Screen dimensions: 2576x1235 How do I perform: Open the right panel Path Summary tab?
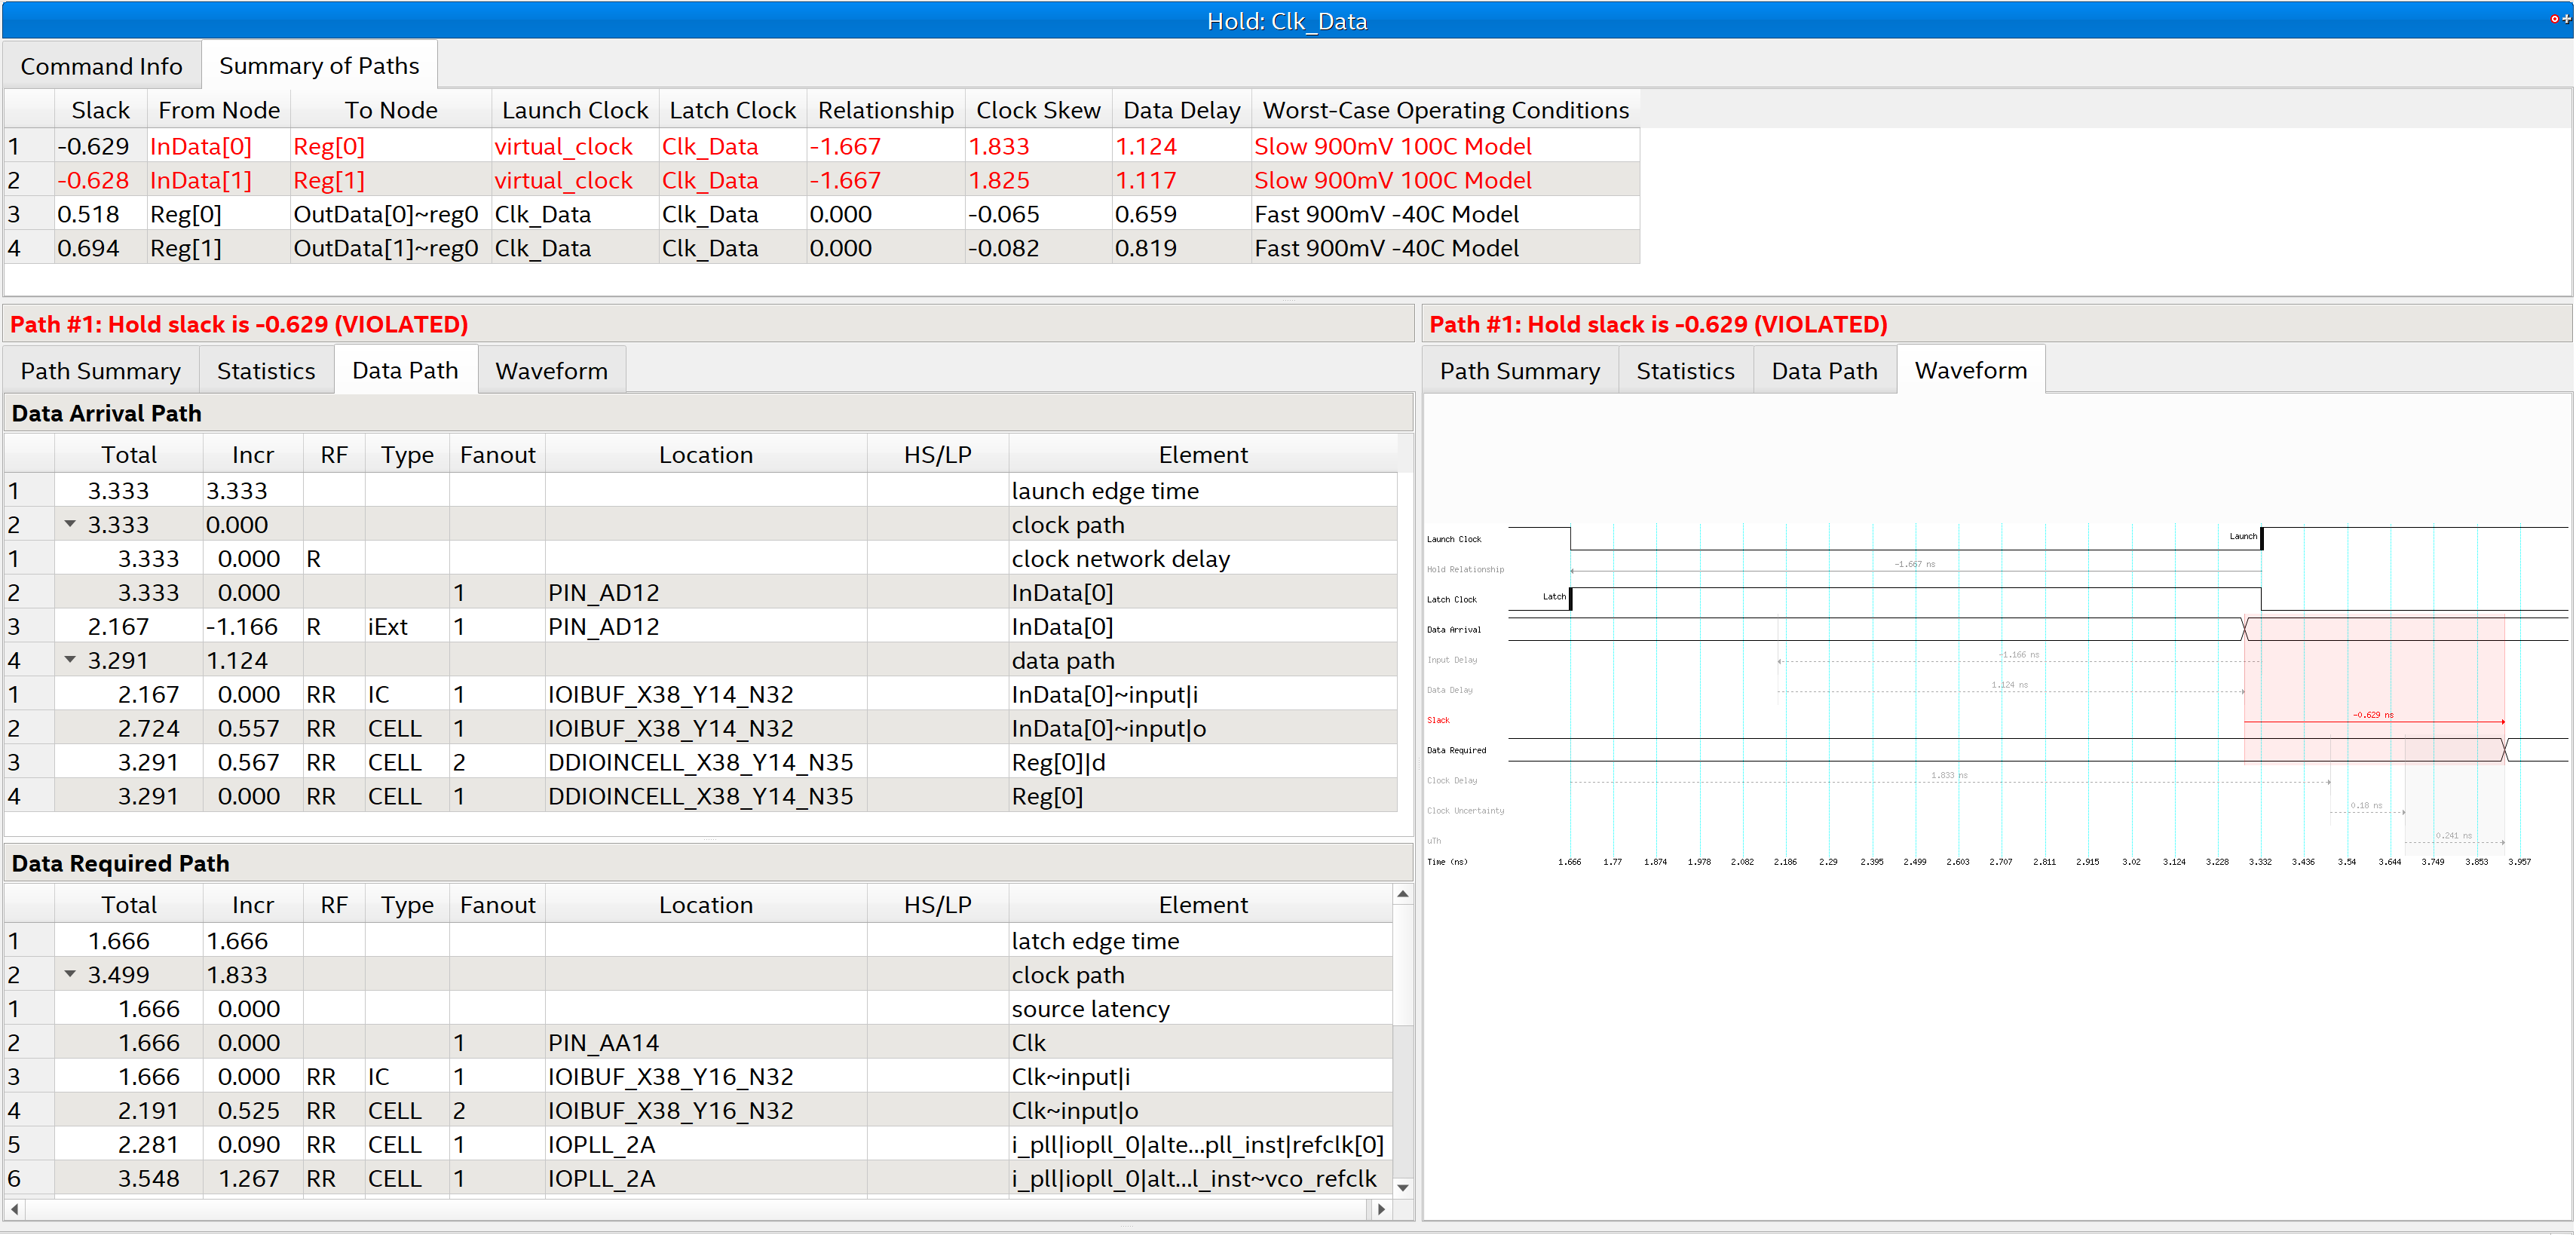(1519, 371)
